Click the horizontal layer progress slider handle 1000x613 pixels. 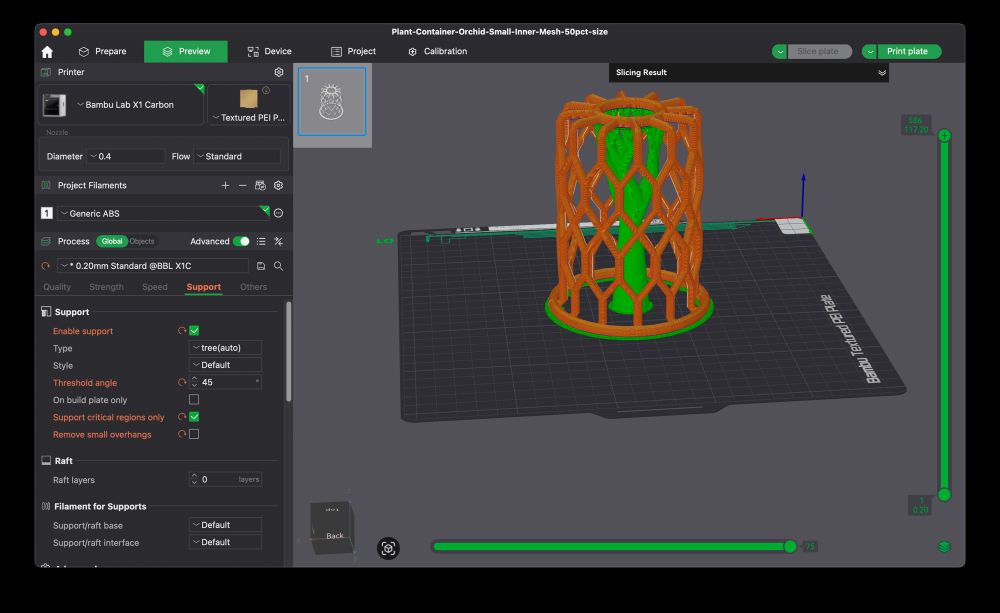tap(790, 546)
